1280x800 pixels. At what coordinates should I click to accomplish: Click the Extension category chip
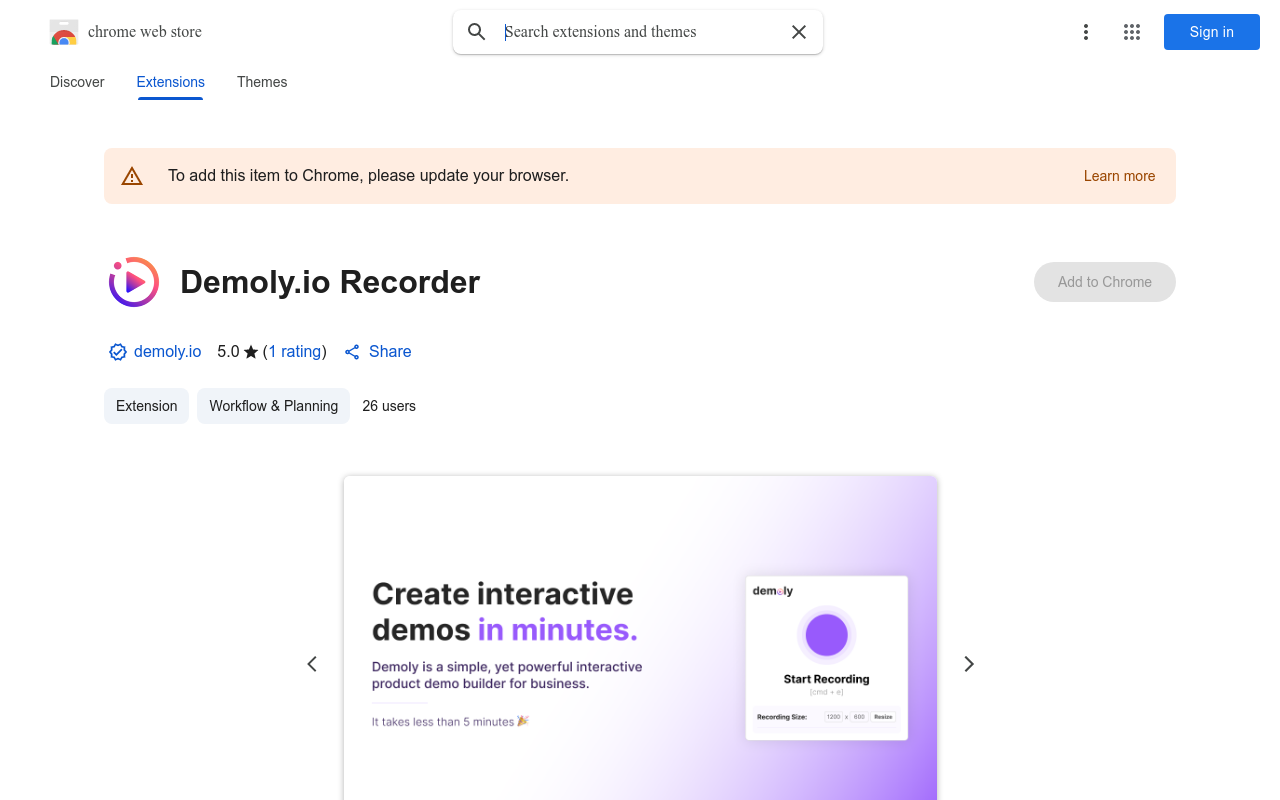146,406
